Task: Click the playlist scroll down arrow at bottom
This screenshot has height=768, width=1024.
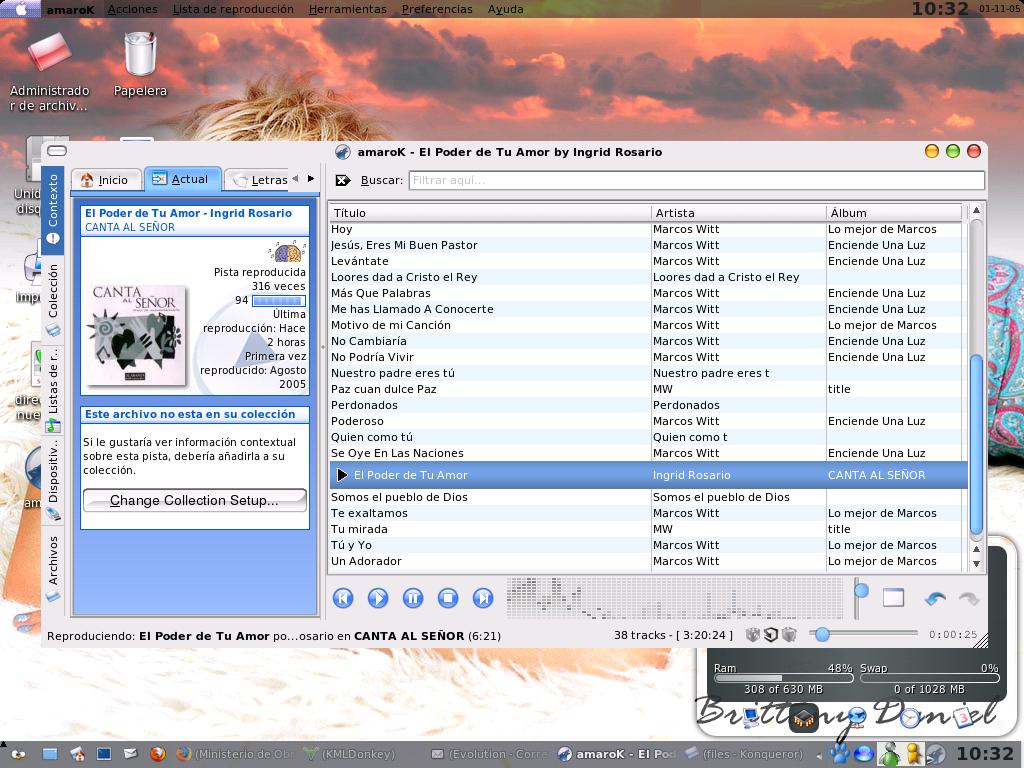Action: 976,564
